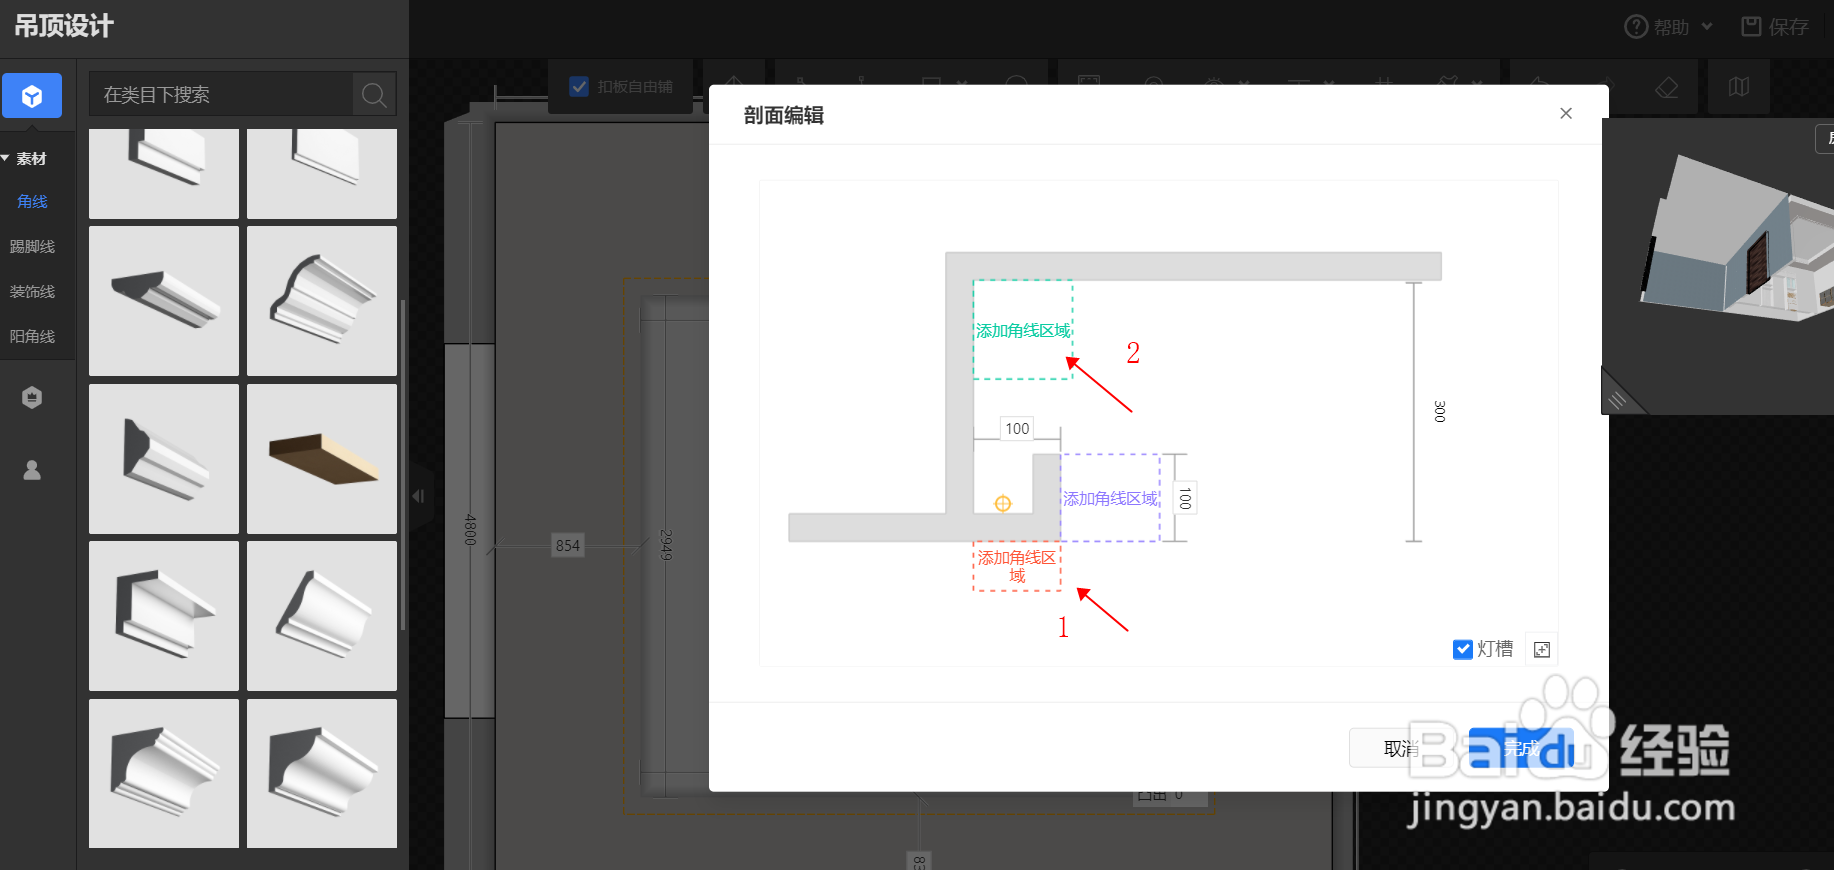Click the red 添加角线区域 zone
This screenshot has height=870, width=1834.
tap(1017, 567)
